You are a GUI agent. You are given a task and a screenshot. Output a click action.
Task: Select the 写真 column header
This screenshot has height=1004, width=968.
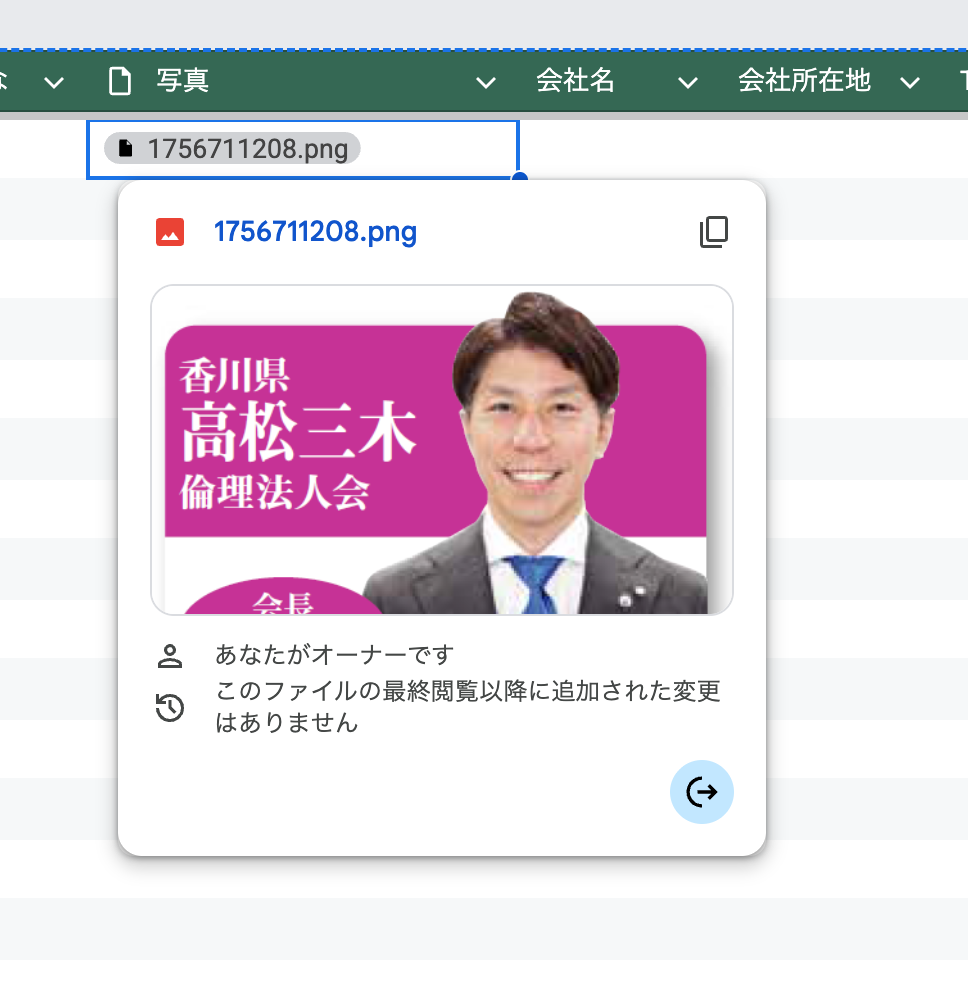182,81
